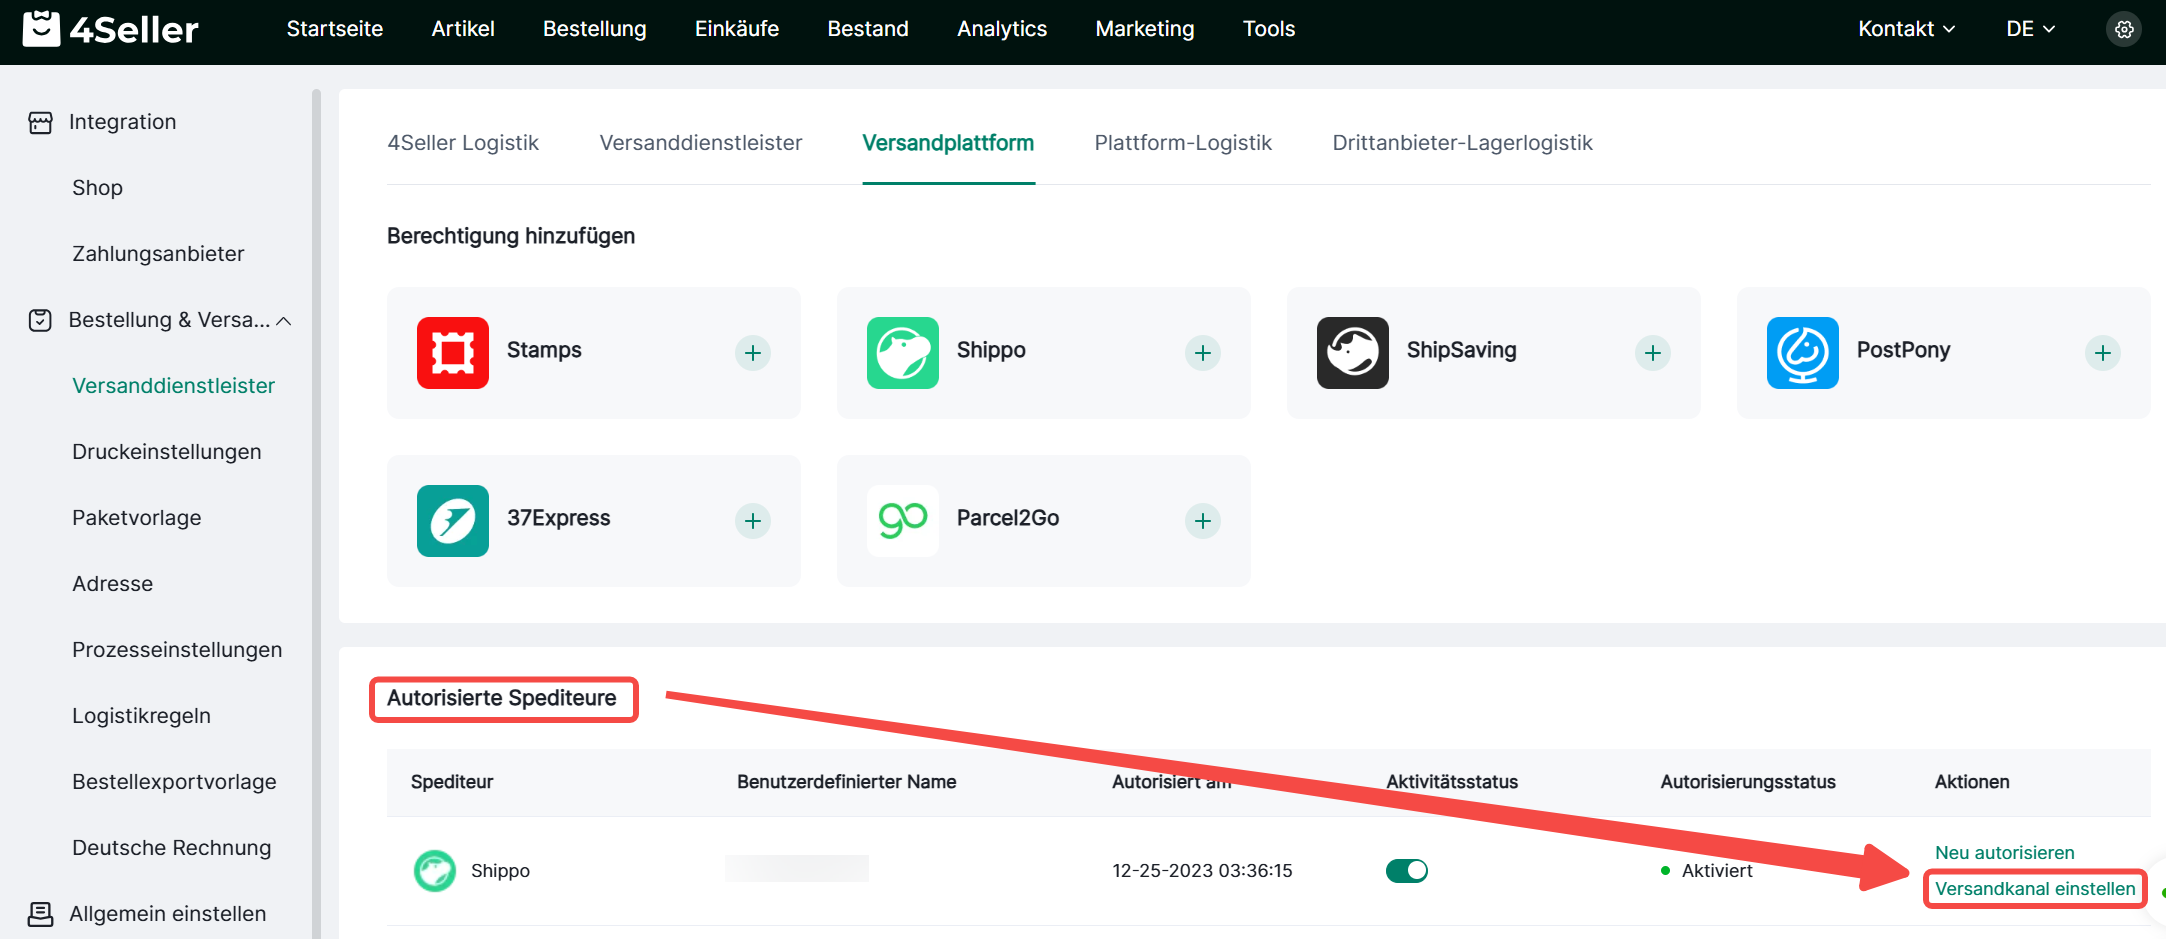Add Stamps authorization with plus icon
This screenshot has height=939, width=2166.
752,353
